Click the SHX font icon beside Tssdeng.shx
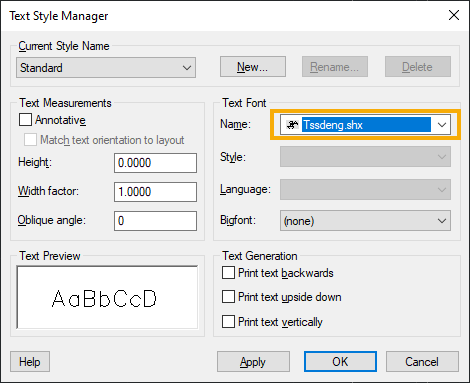470x383 pixels. click(x=292, y=125)
